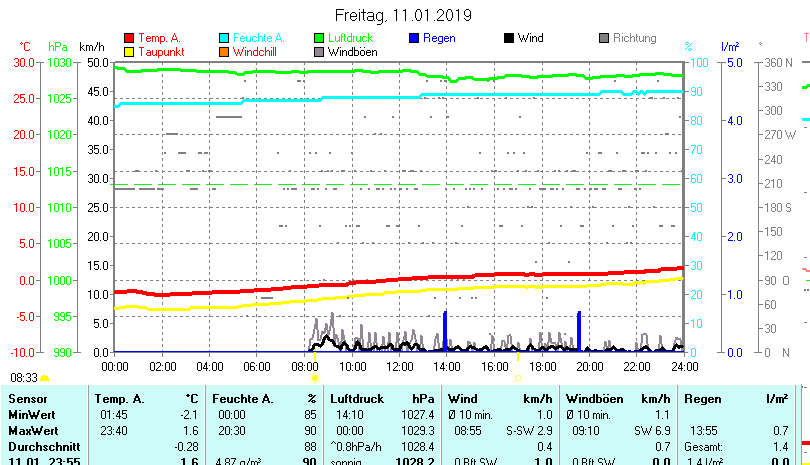Click the gray Richtung legend swatch
810x465 pixels.
[x=604, y=39]
